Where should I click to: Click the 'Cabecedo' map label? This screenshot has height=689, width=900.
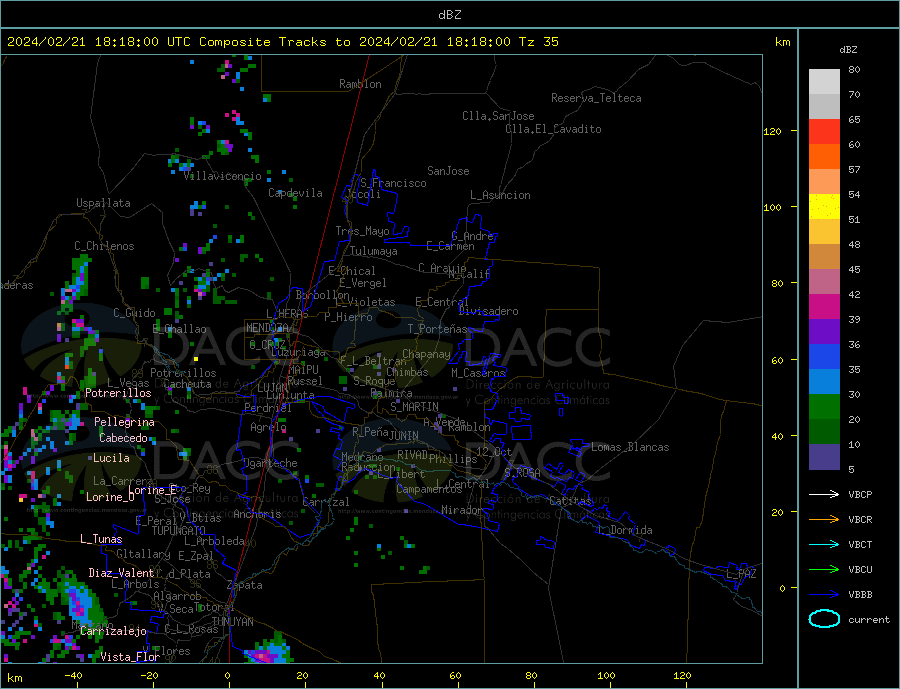123,438
